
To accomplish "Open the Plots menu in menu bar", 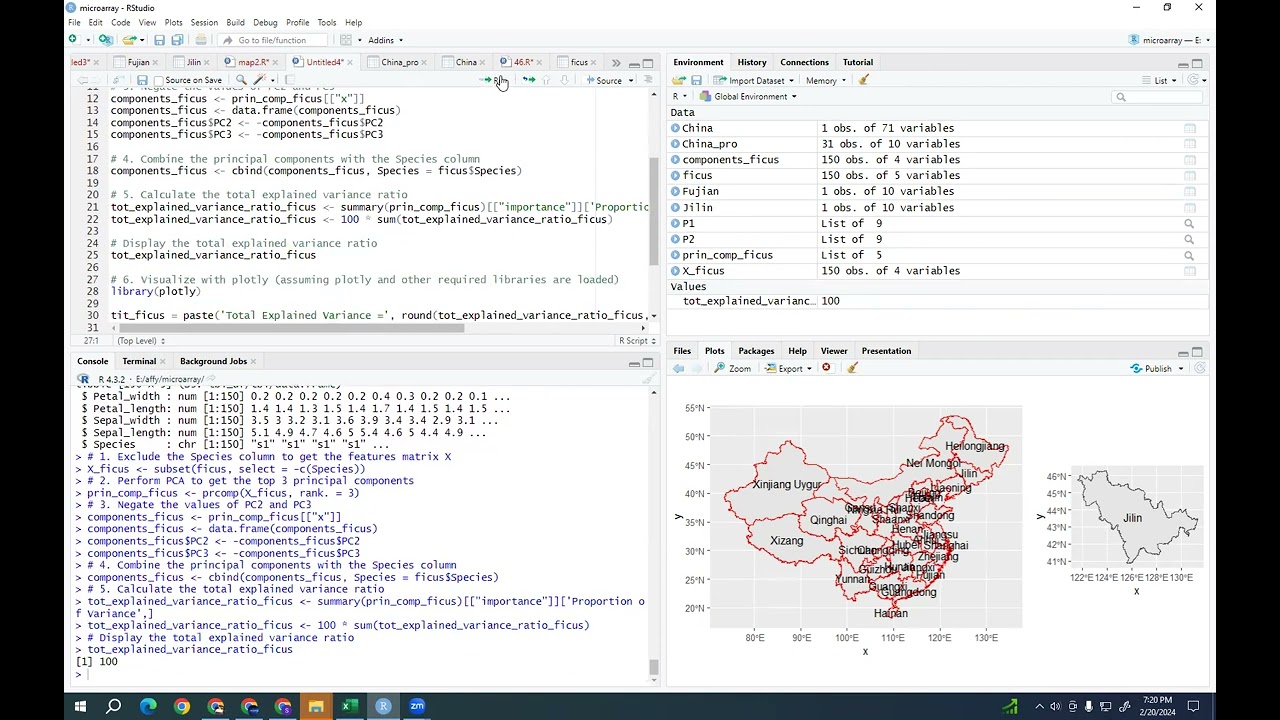I will tap(174, 22).
